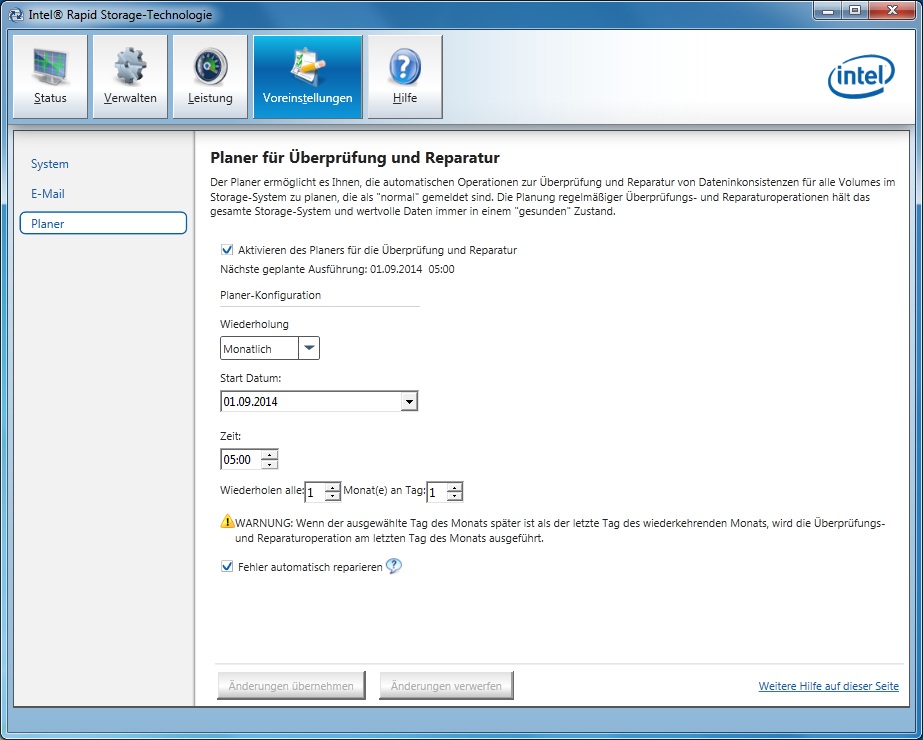Open the Start Datum date picker arrow
Screen dimensions: 923x740
point(409,401)
